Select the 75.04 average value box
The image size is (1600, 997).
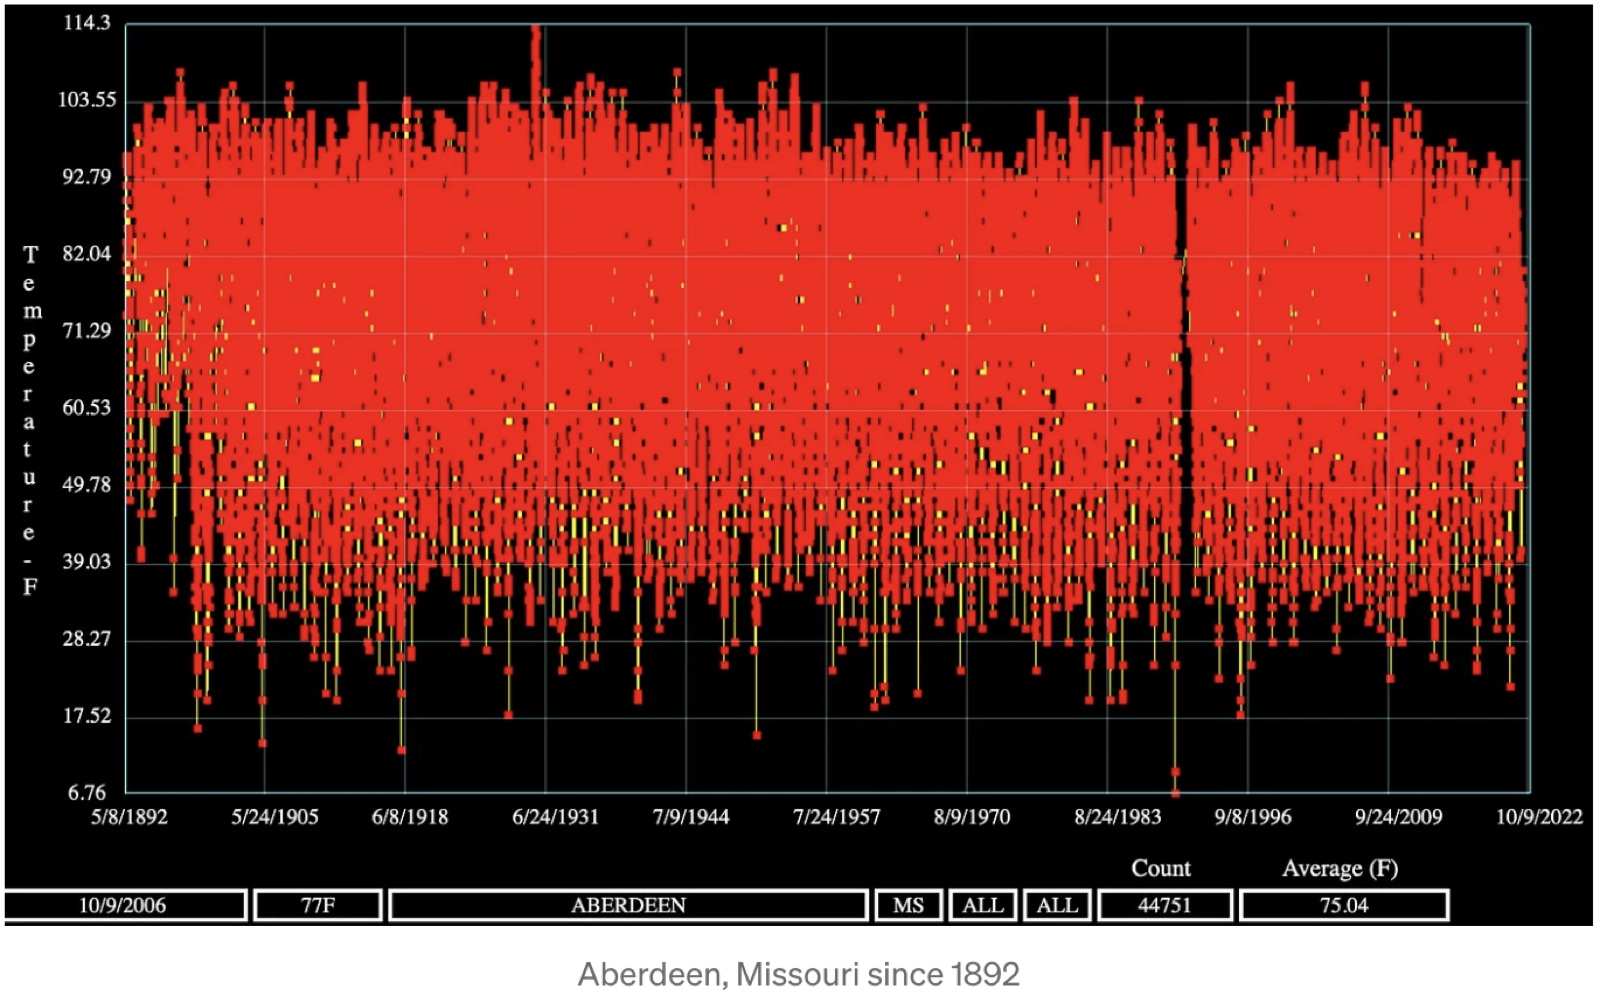pyautogui.click(x=1344, y=905)
